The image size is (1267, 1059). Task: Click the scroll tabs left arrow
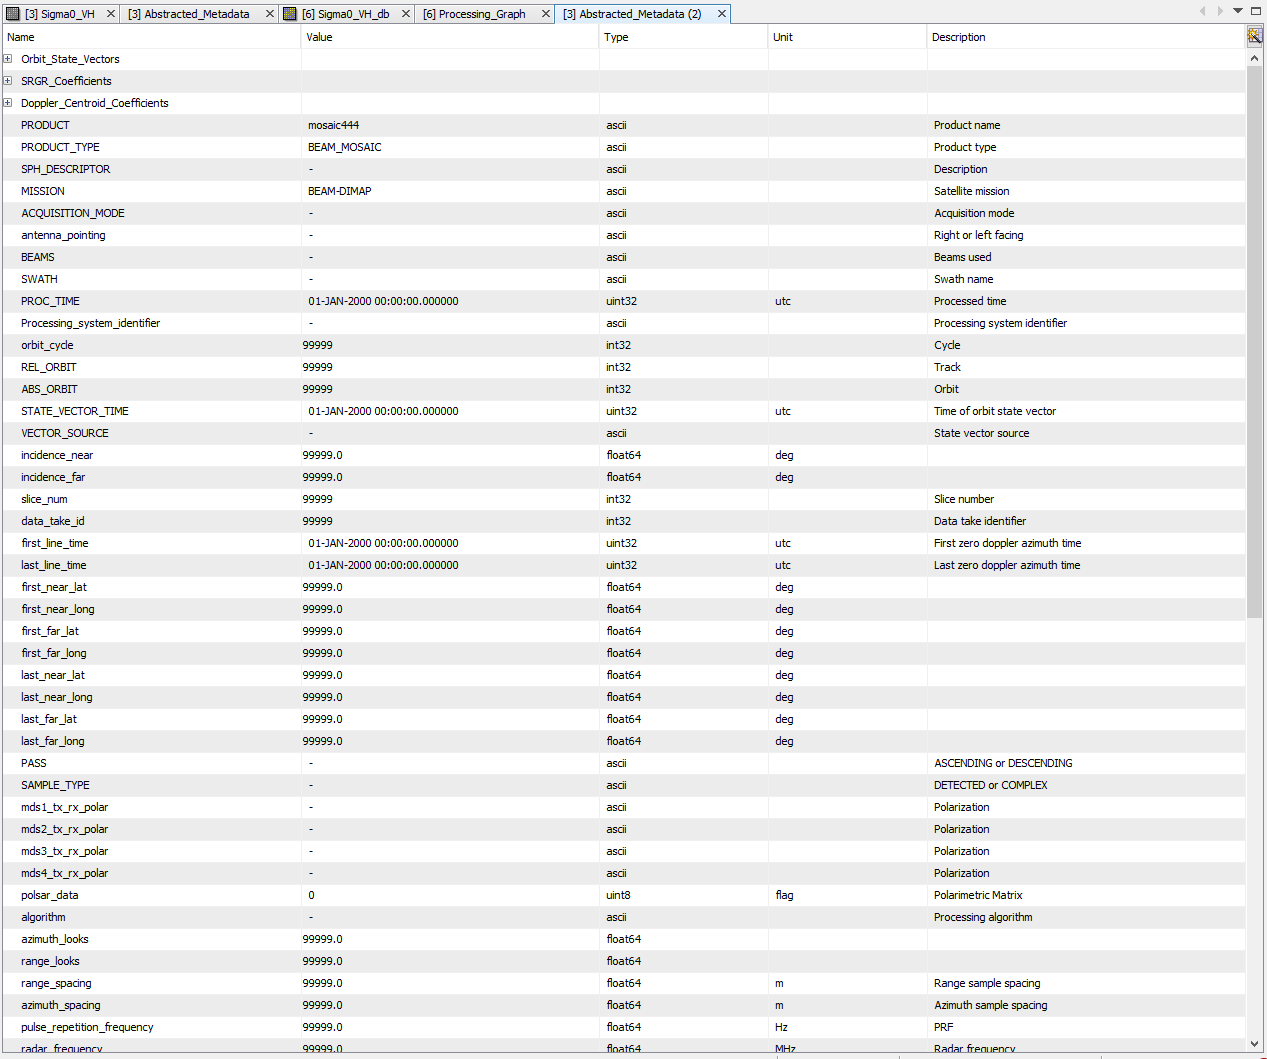click(1202, 11)
